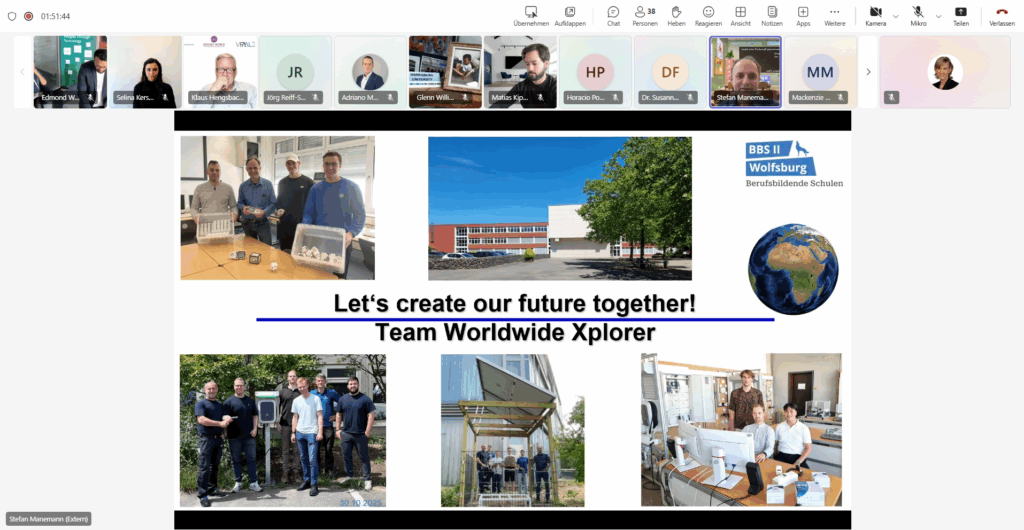Click Übernehmen to take control
Screen dimensions: 1024x530
(531, 16)
